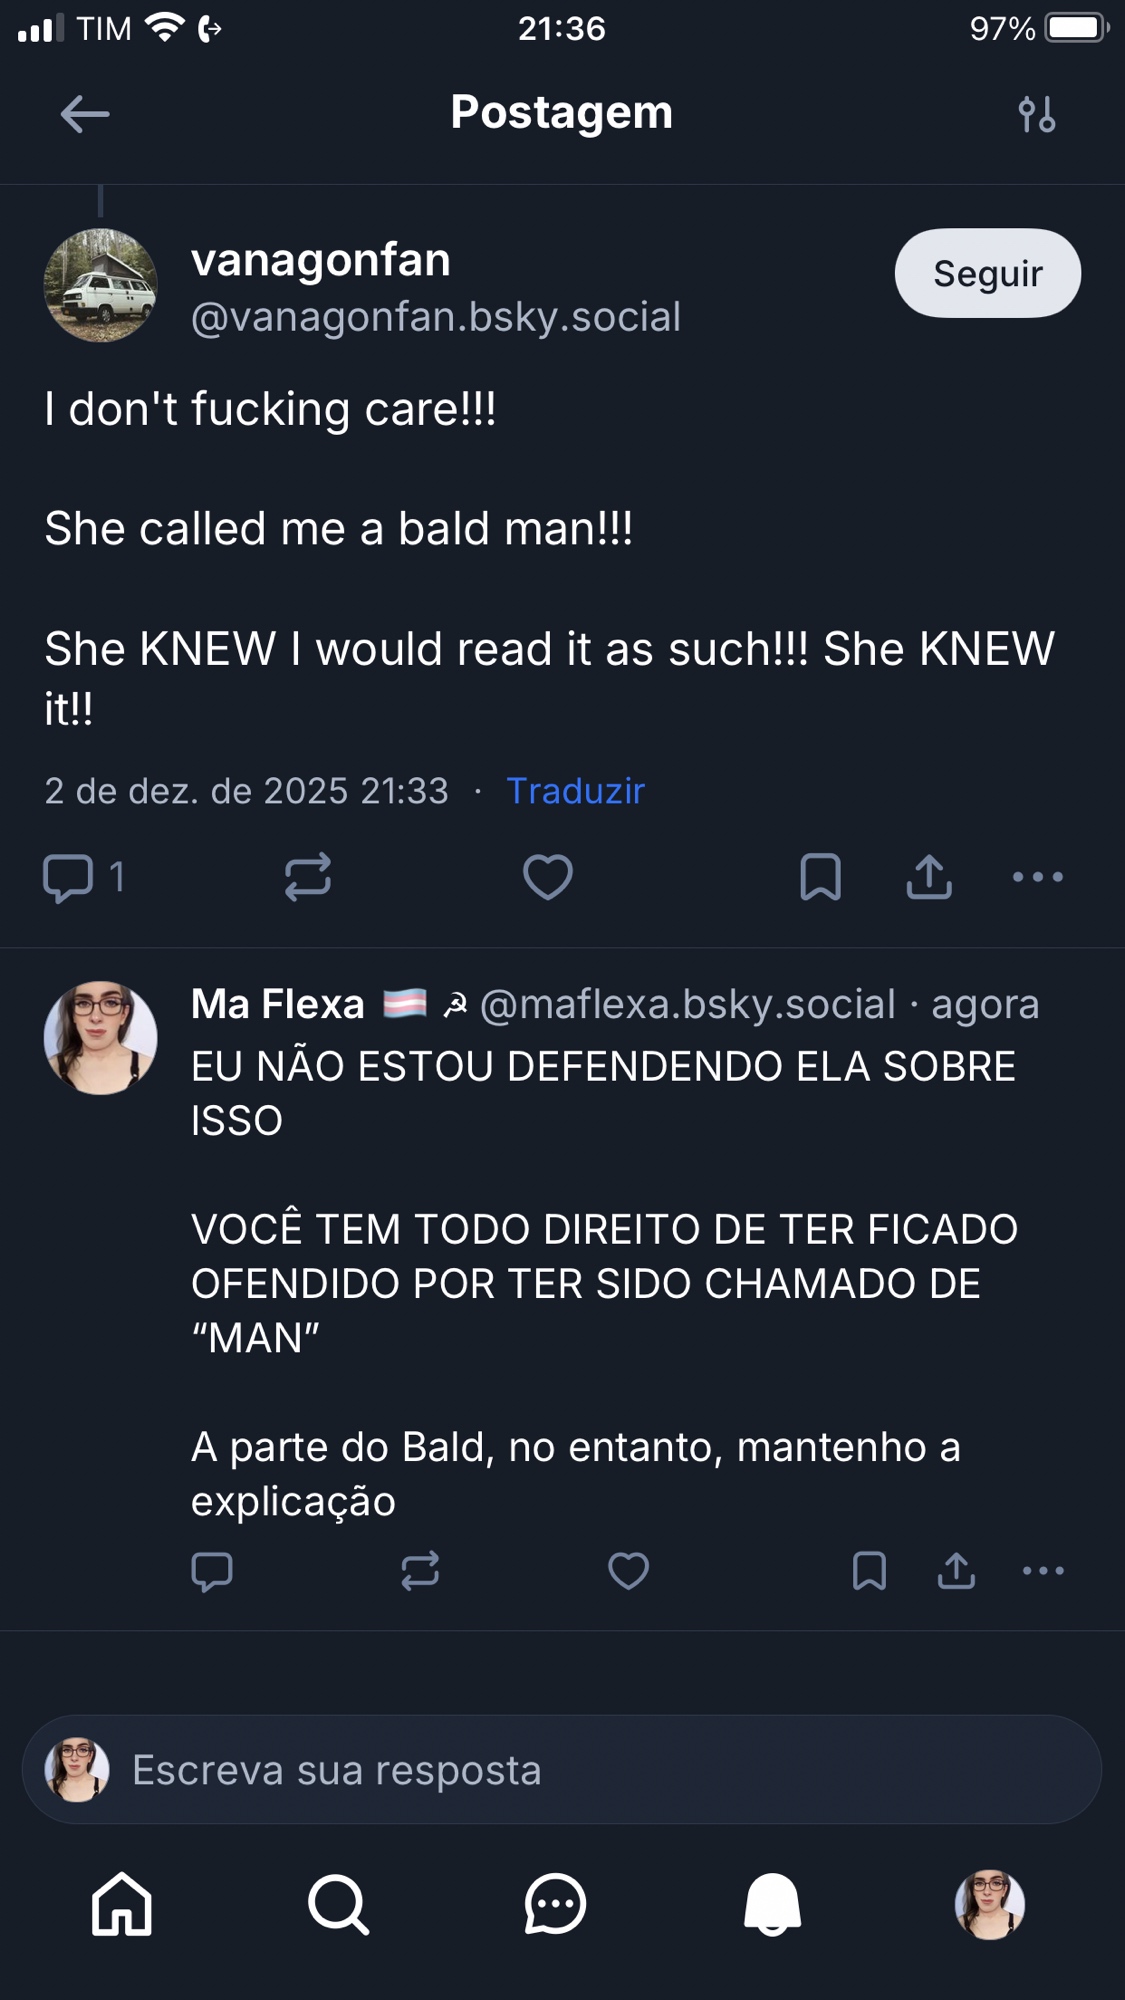Open the Search tab
This screenshot has width=1125, height=2000.
point(339,1904)
